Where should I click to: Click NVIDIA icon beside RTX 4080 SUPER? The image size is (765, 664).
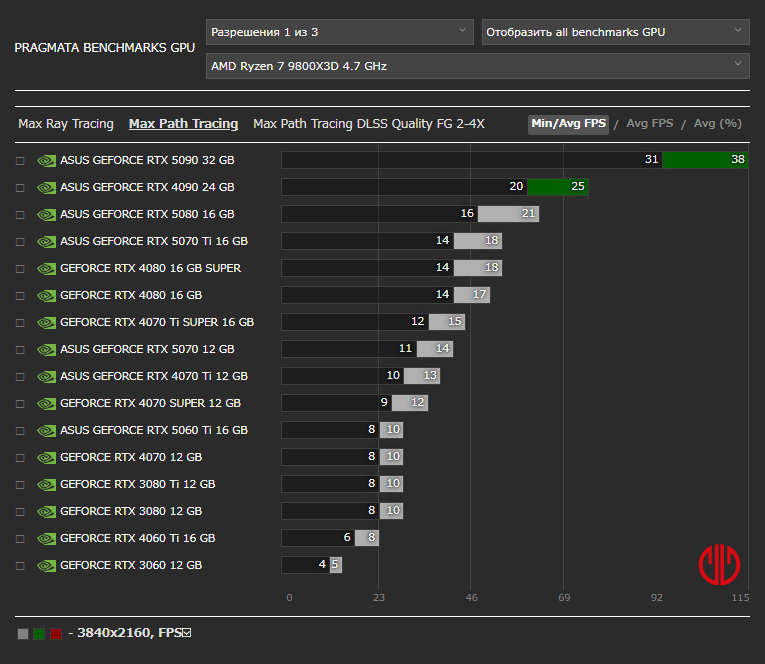pos(46,268)
